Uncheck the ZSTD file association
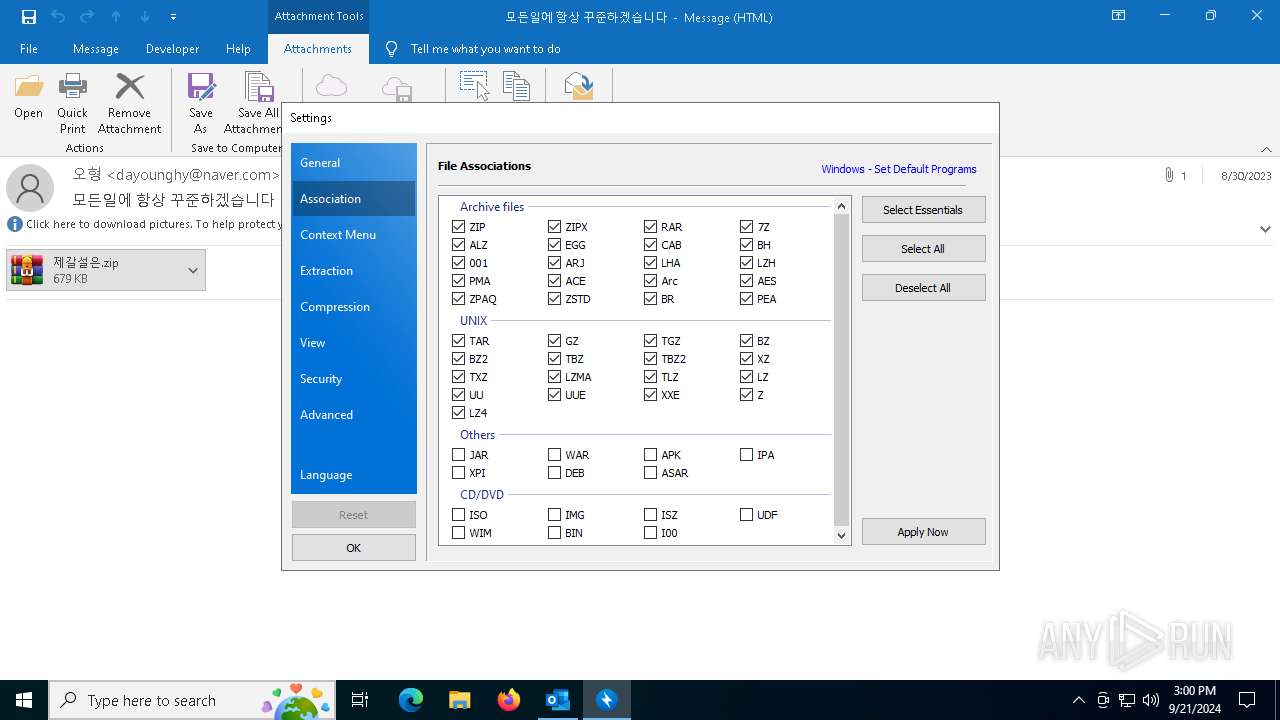Screen dimensions: 1280x720 [x=555, y=299]
